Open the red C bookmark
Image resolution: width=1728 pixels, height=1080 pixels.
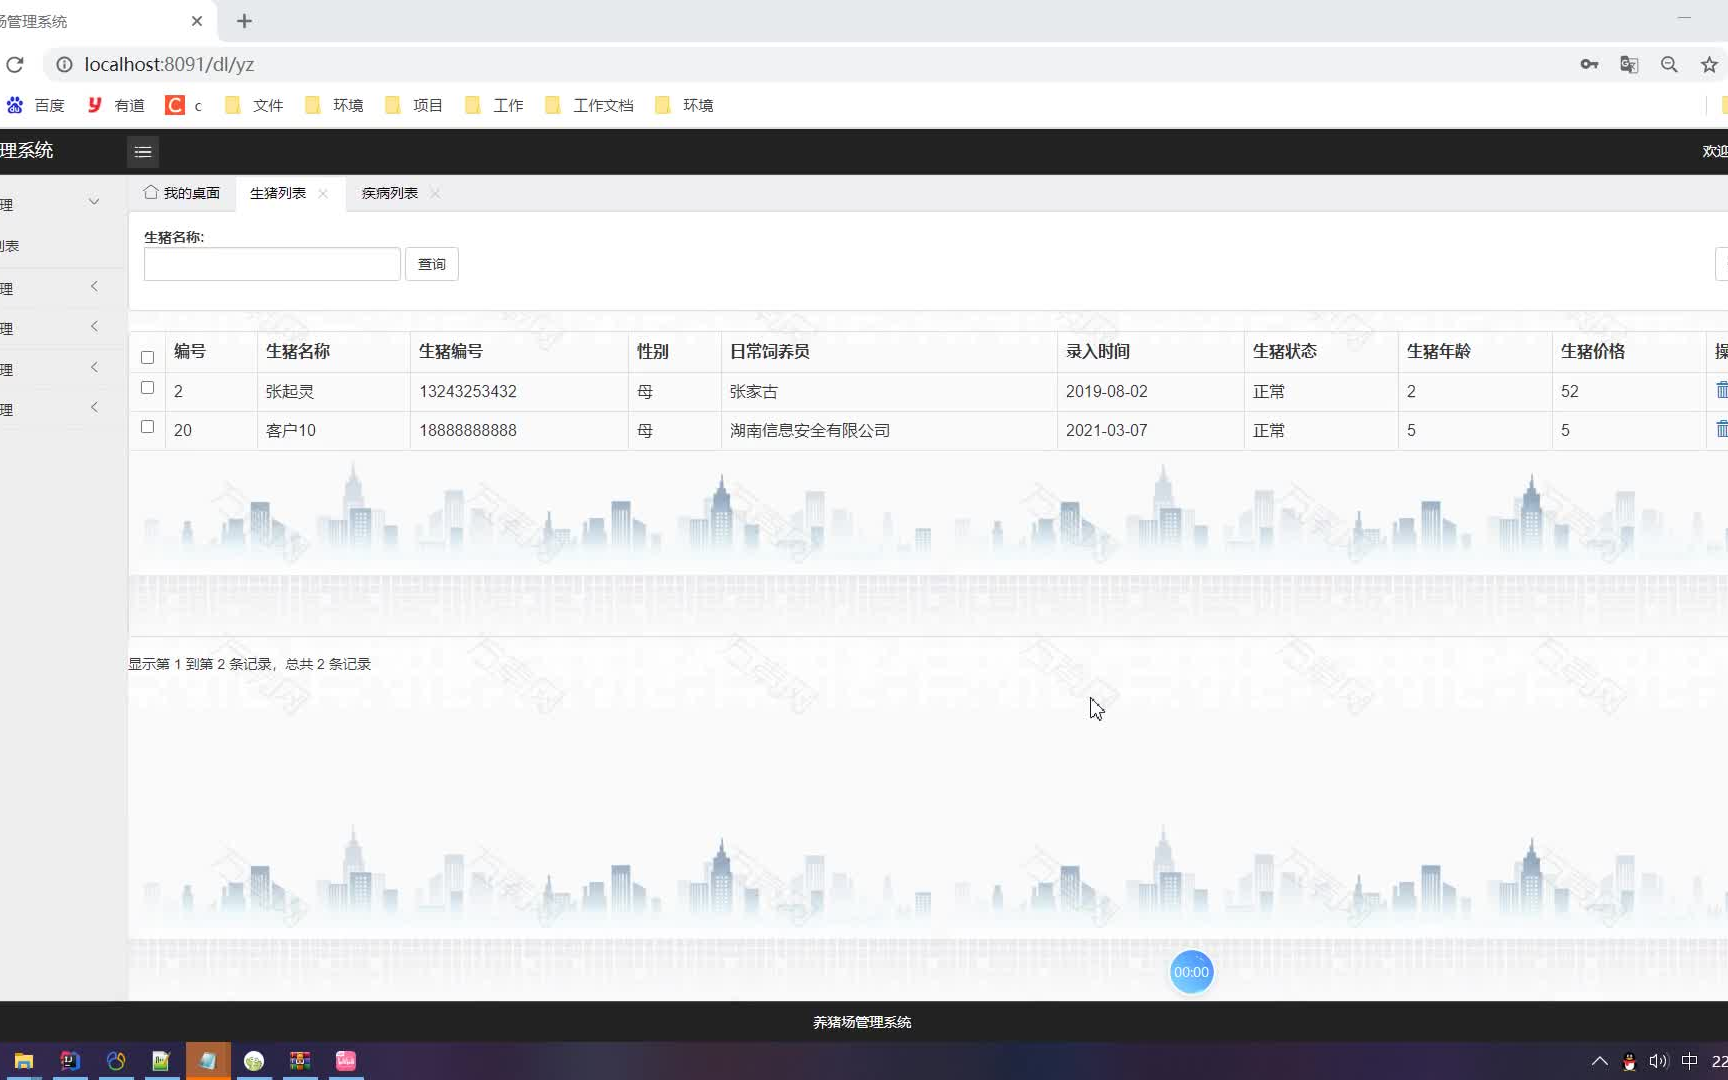coord(184,105)
